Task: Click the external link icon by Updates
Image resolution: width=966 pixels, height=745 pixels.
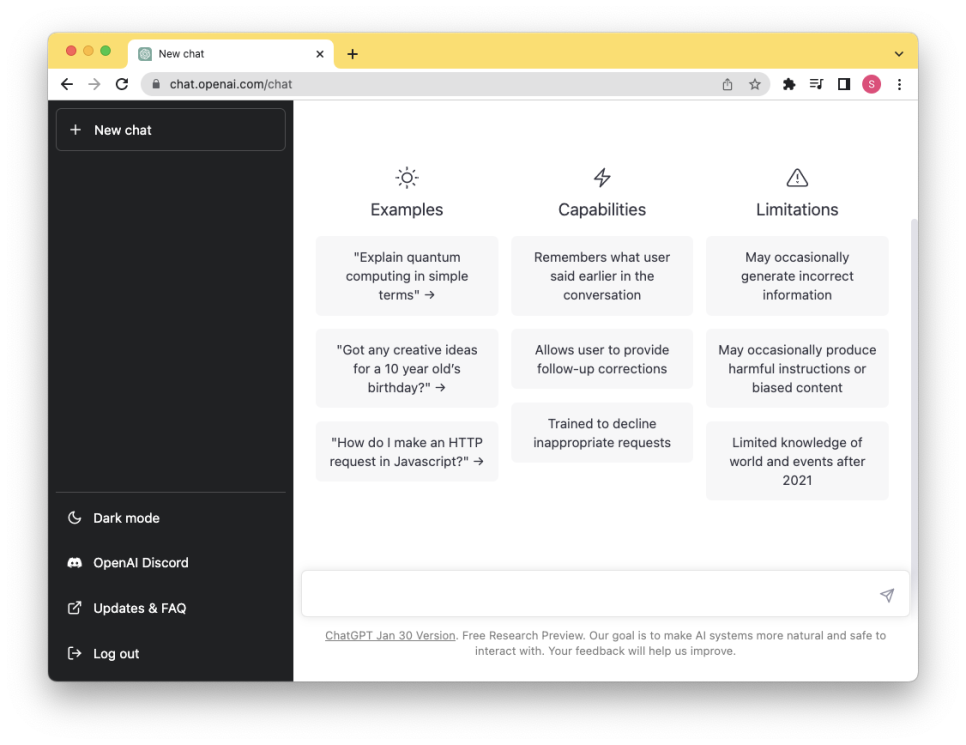Action: click(x=75, y=608)
